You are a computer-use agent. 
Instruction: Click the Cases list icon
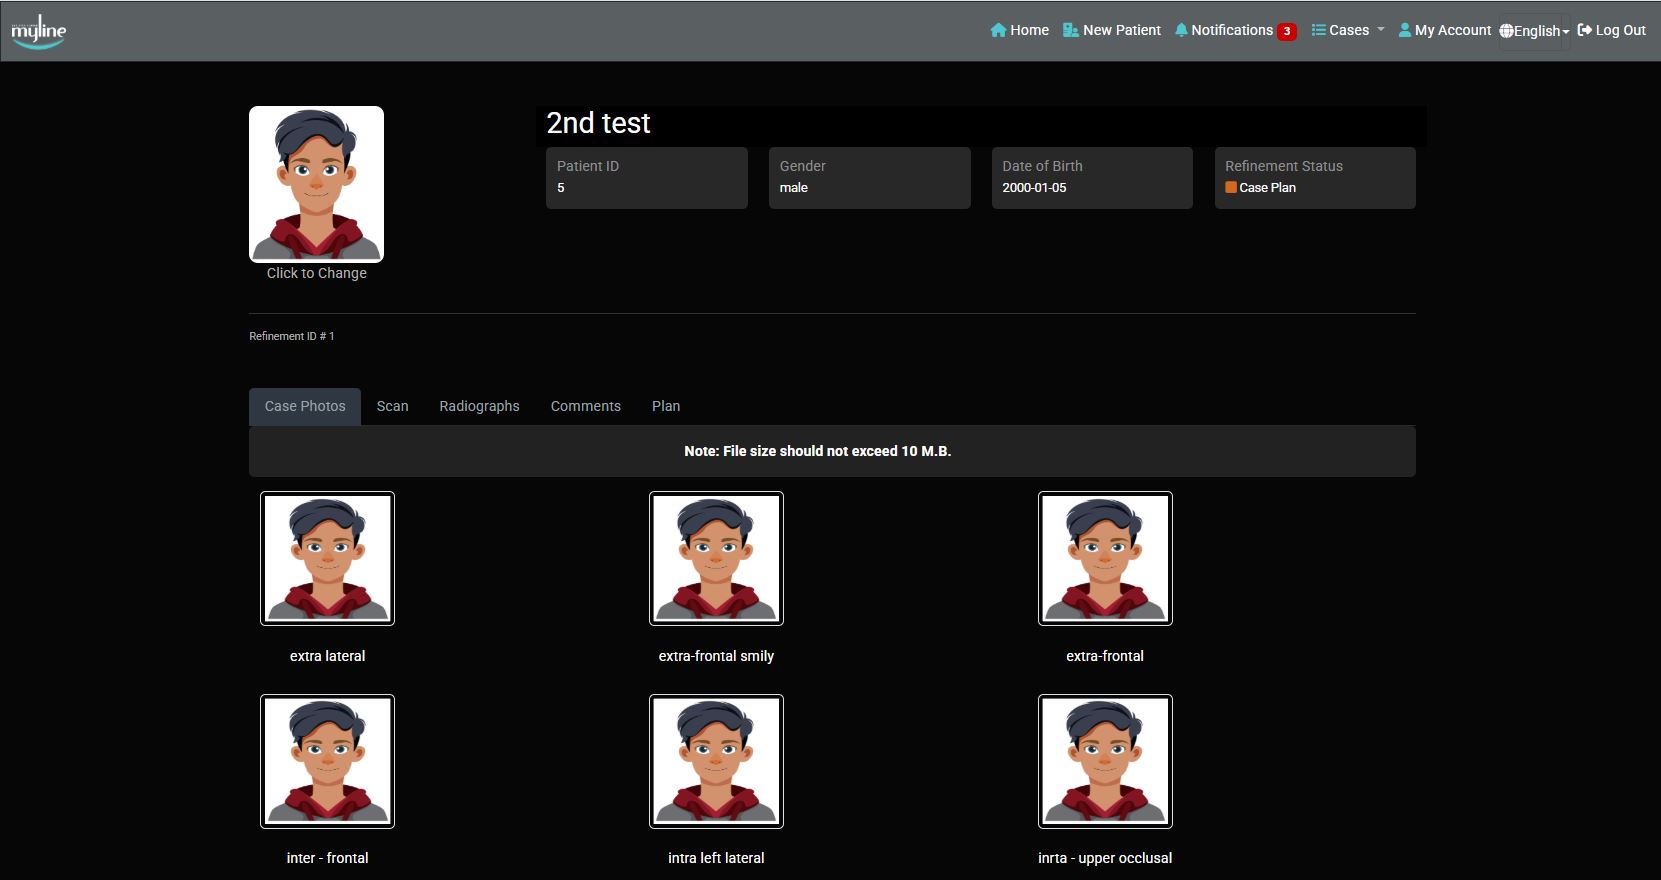click(1318, 30)
